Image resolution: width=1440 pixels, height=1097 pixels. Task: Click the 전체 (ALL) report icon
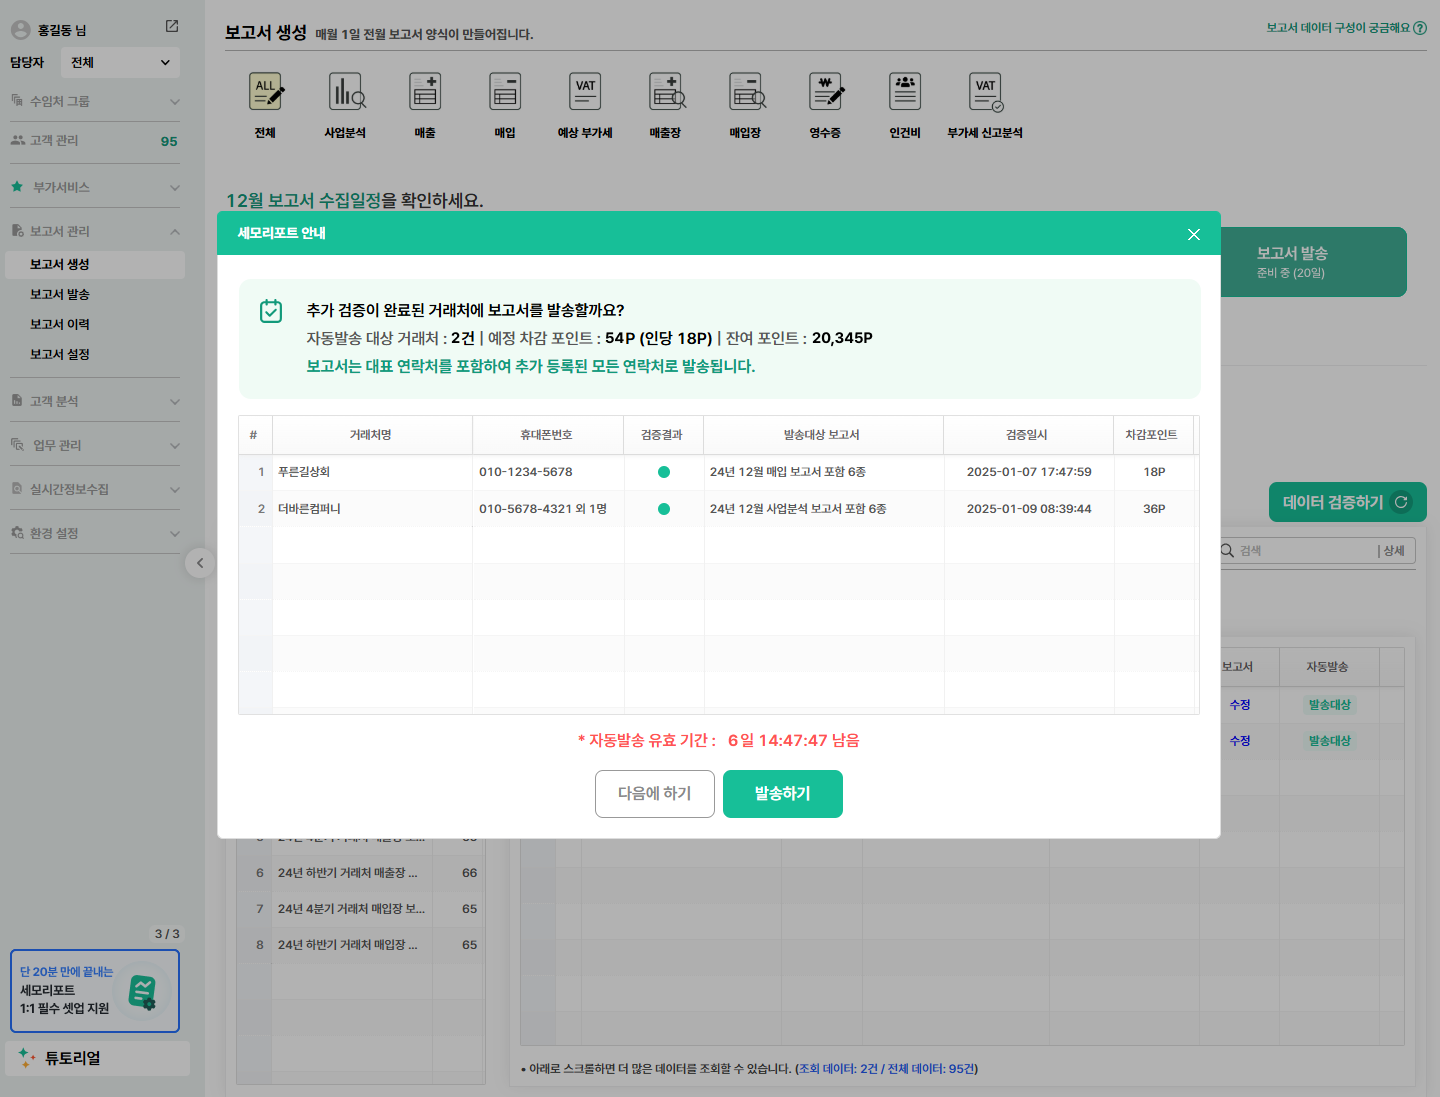coord(265,93)
